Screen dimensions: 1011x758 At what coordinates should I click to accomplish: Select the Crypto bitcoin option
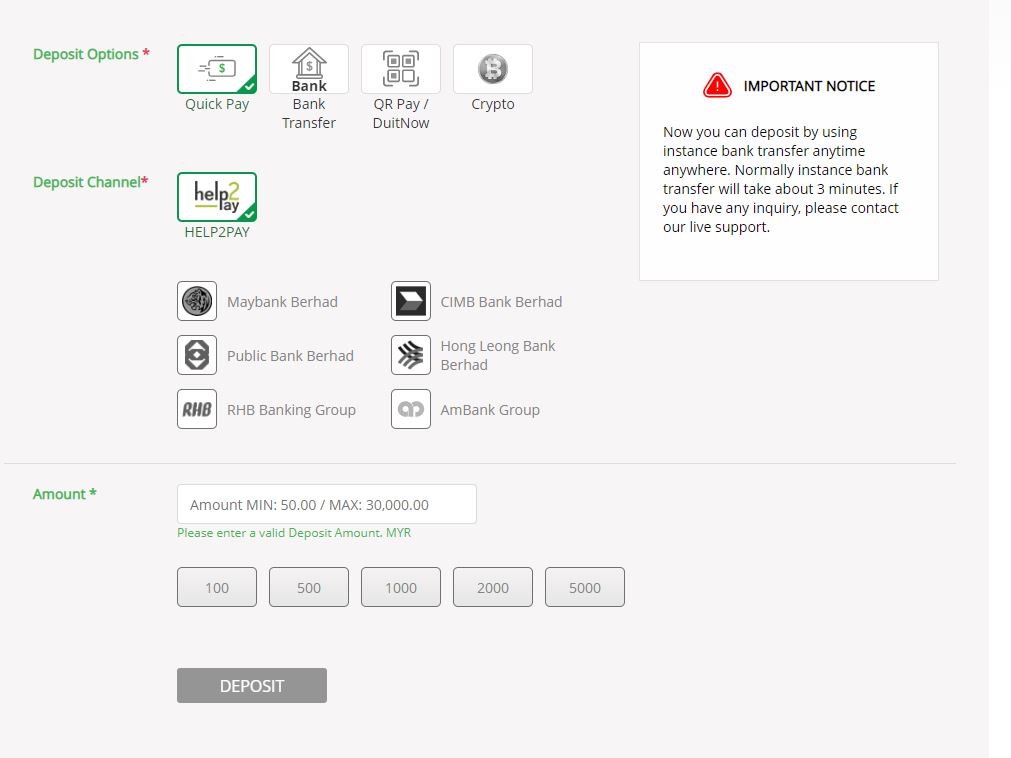(x=493, y=69)
